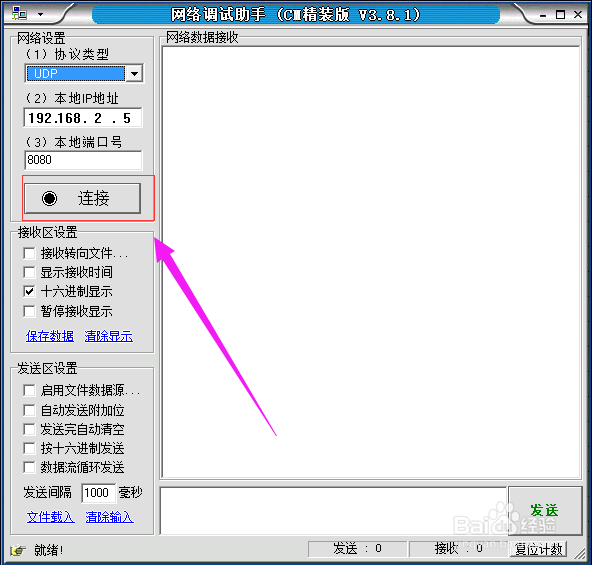
Task: Click the 连接 connect button
Action: tap(82, 198)
